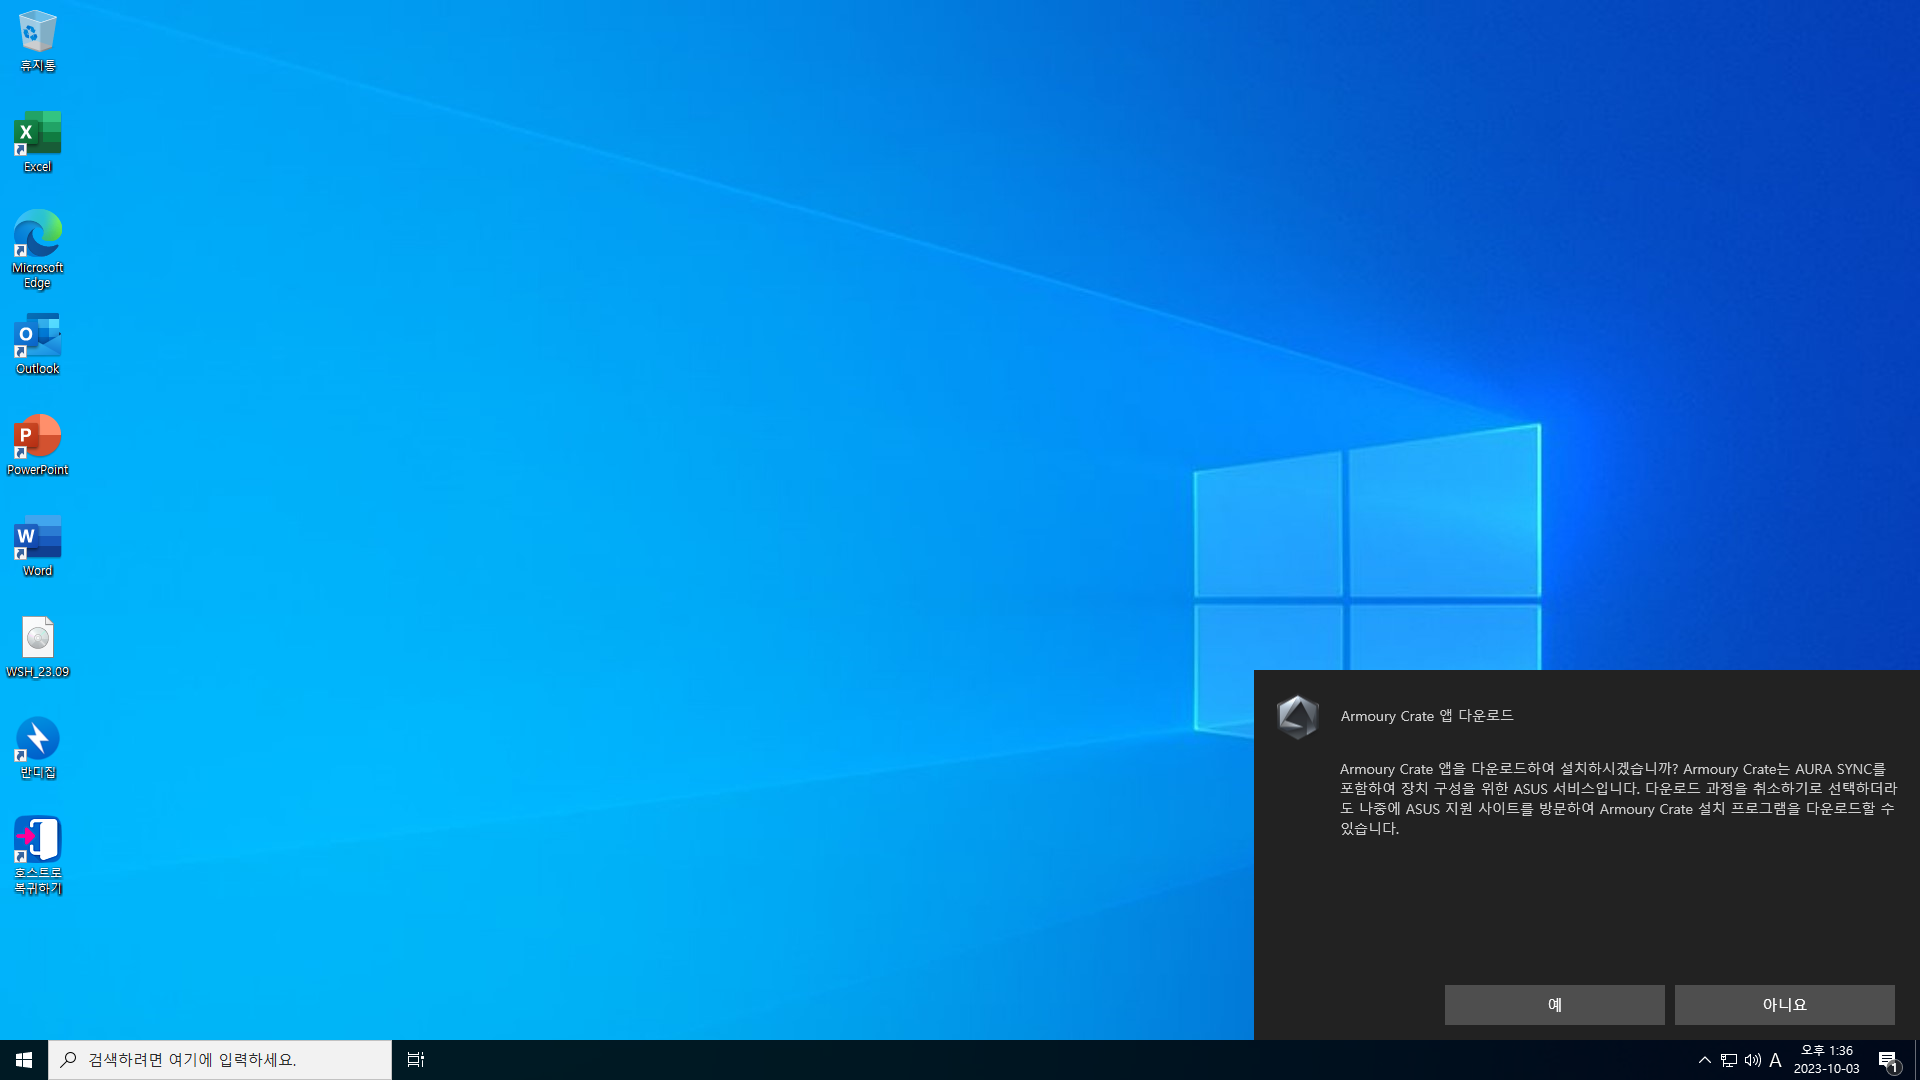Open the Outlook desktop shortcut
This screenshot has height=1080, width=1920.
click(x=37, y=344)
